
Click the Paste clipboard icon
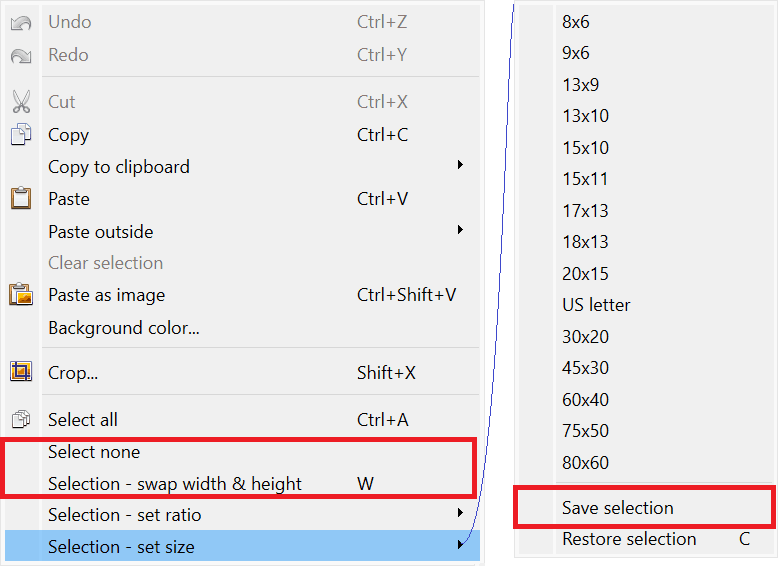(x=21, y=199)
